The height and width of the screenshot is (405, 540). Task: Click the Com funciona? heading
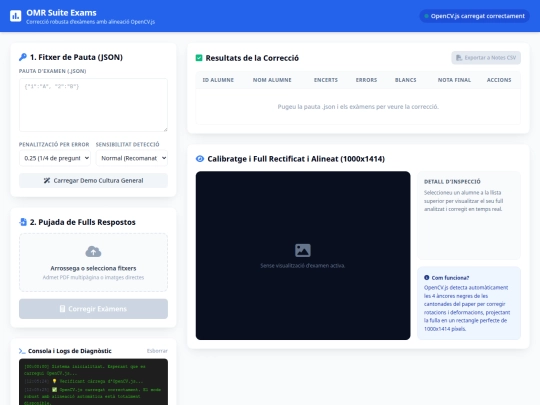pyautogui.click(x=450, y=278)
